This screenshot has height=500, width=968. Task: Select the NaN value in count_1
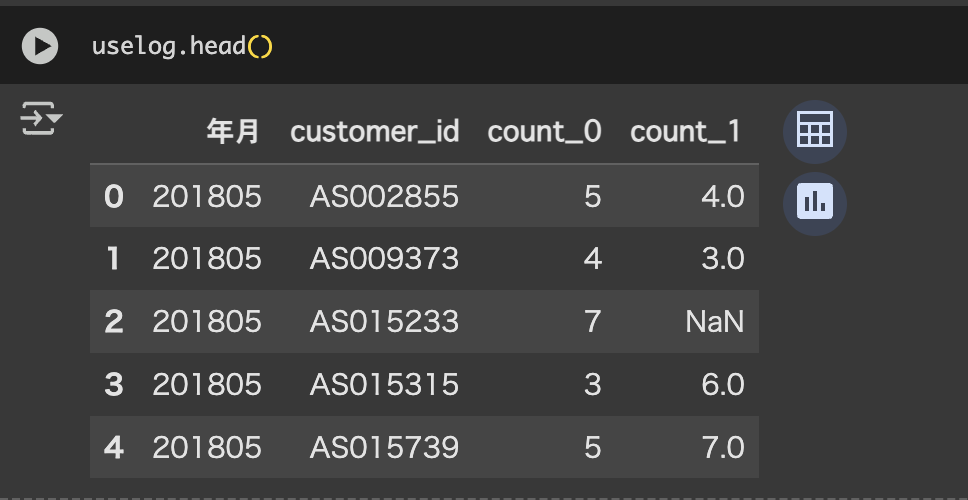pyautogui.click(x=714, y=322)
